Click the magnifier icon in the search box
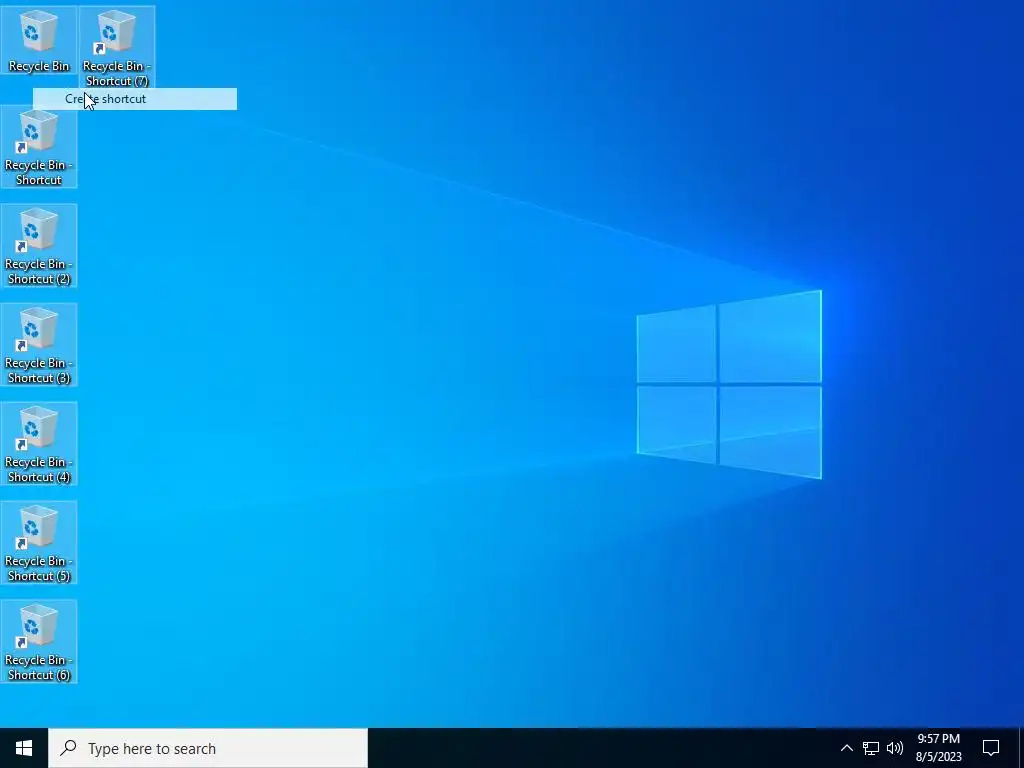The height and width of the screenshot is (768, 1024). [x=68, y=748]
